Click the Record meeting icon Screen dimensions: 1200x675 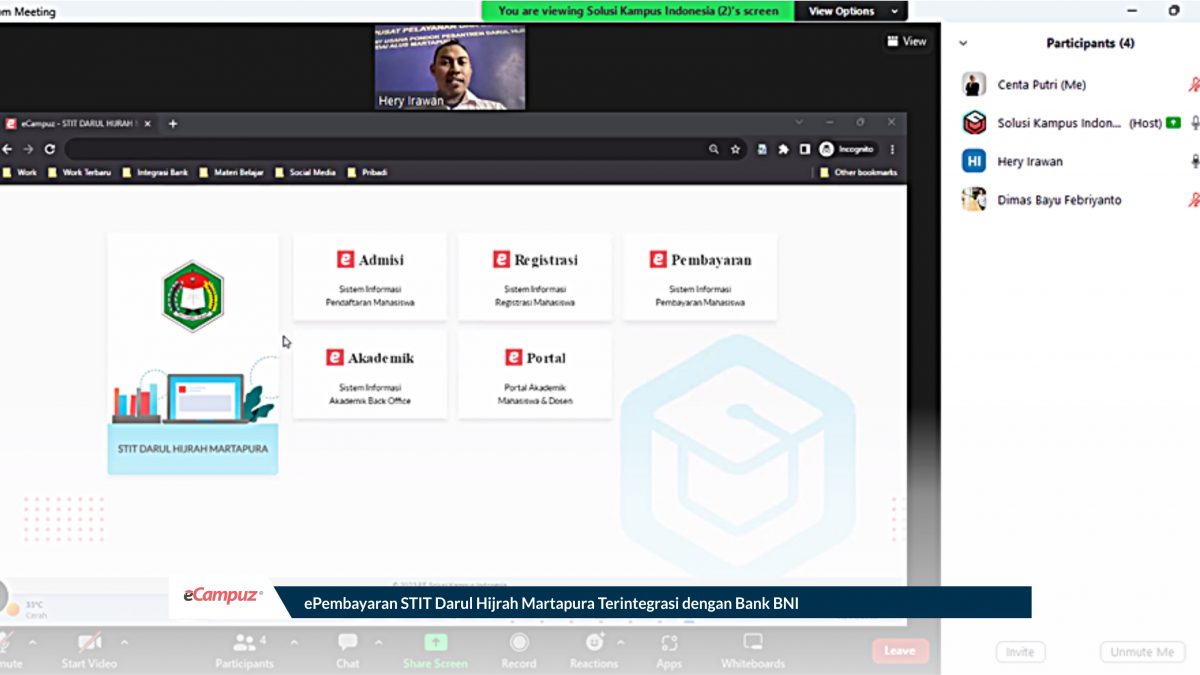[518, 642]
